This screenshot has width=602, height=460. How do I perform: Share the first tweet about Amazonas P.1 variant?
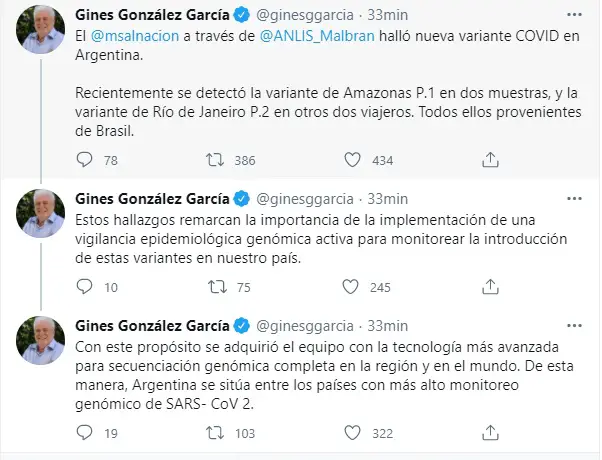coord(489,160)
